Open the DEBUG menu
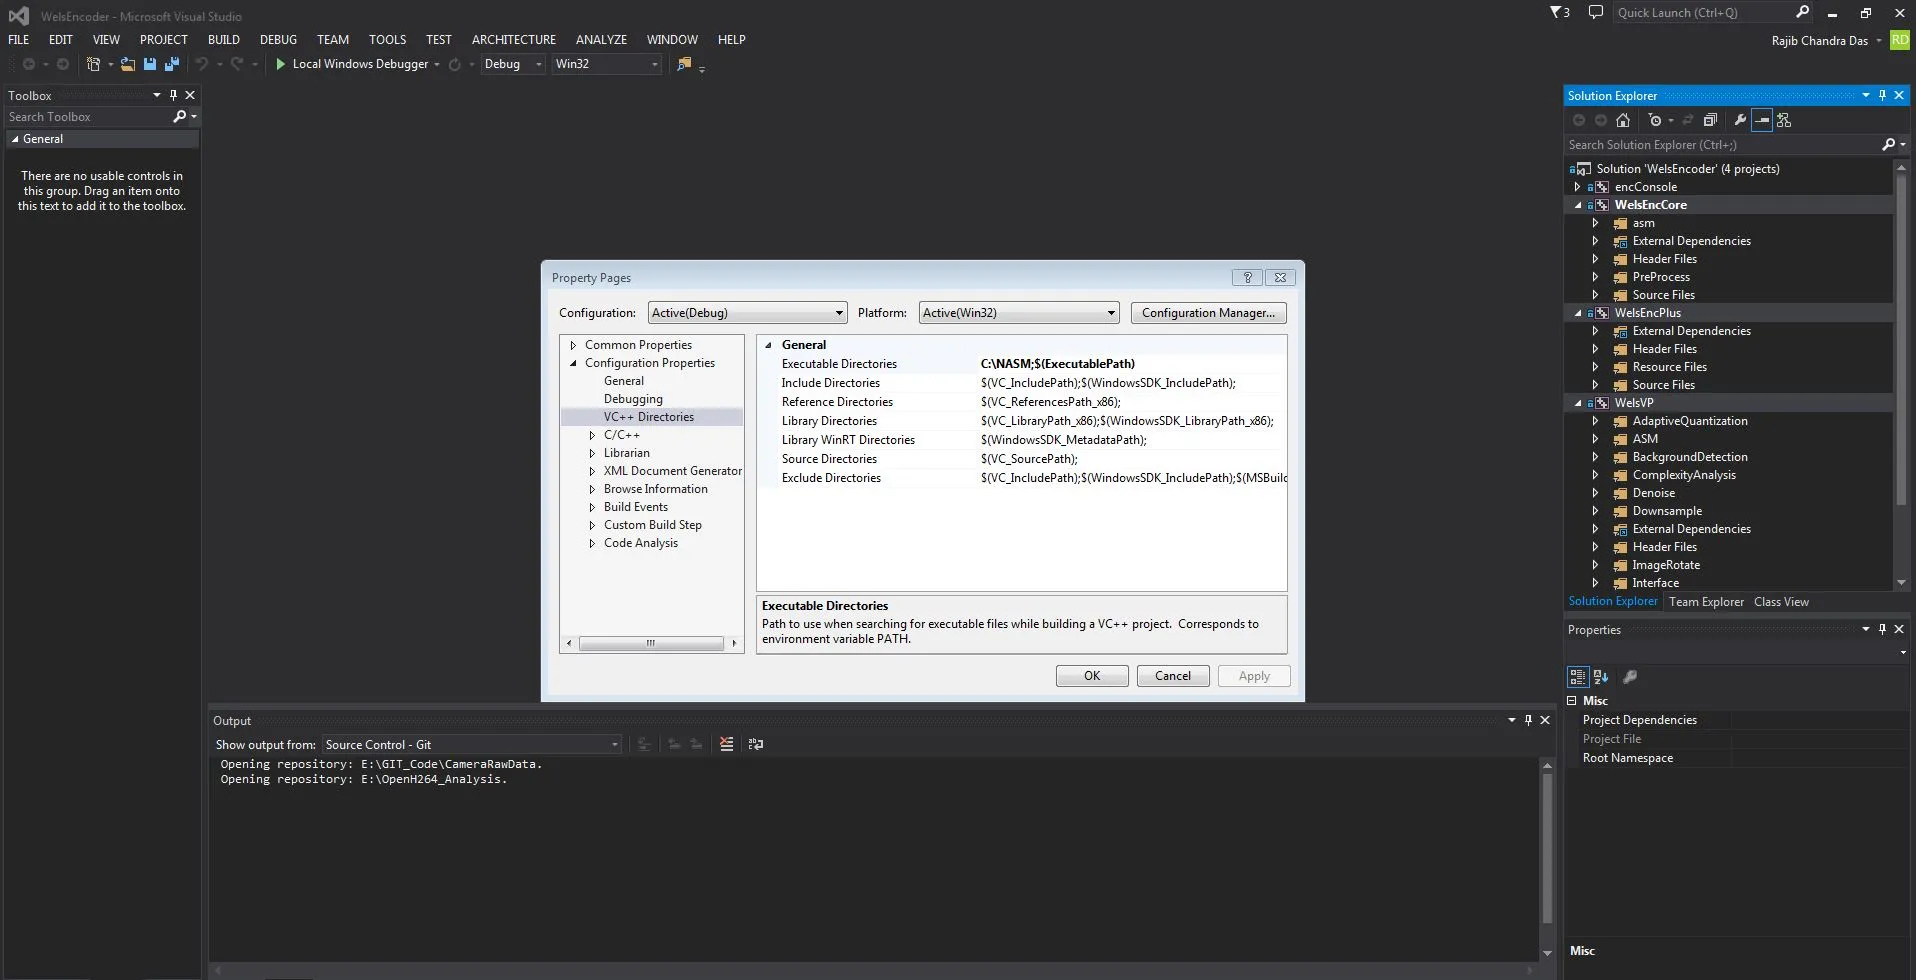This screenshot has height=980, width=1916. point(278,40)
